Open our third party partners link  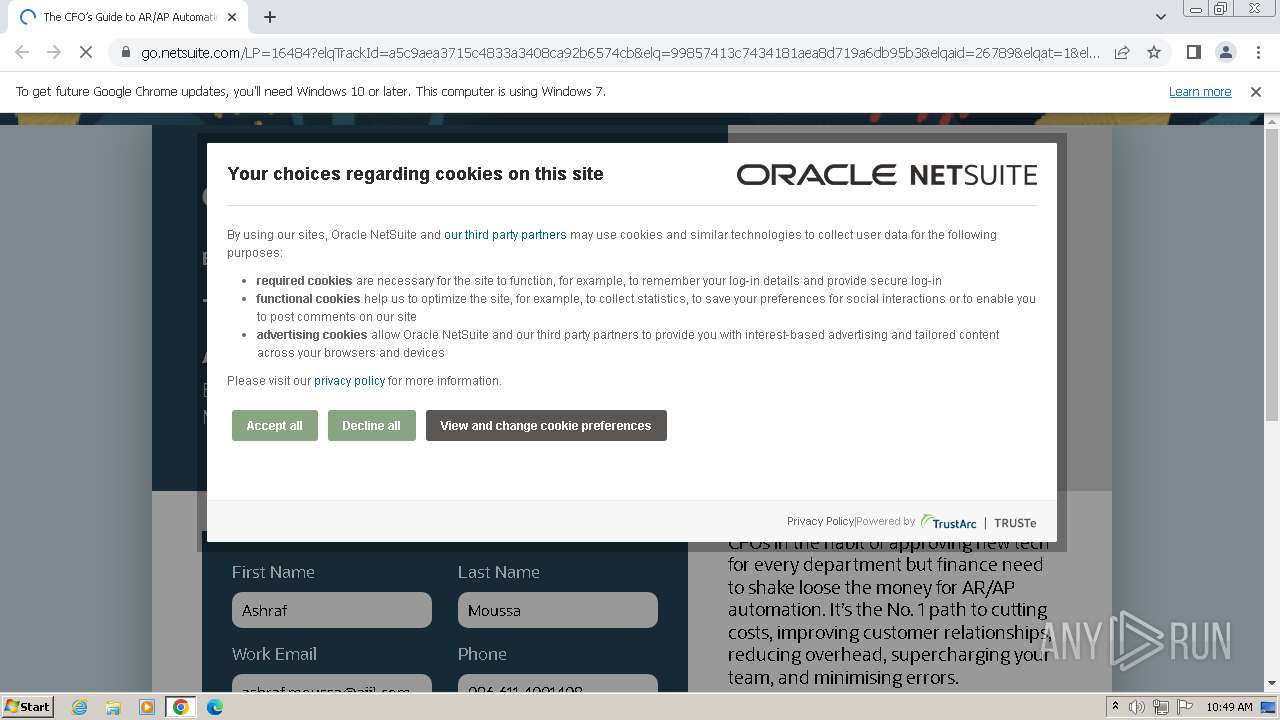(505, 235)
